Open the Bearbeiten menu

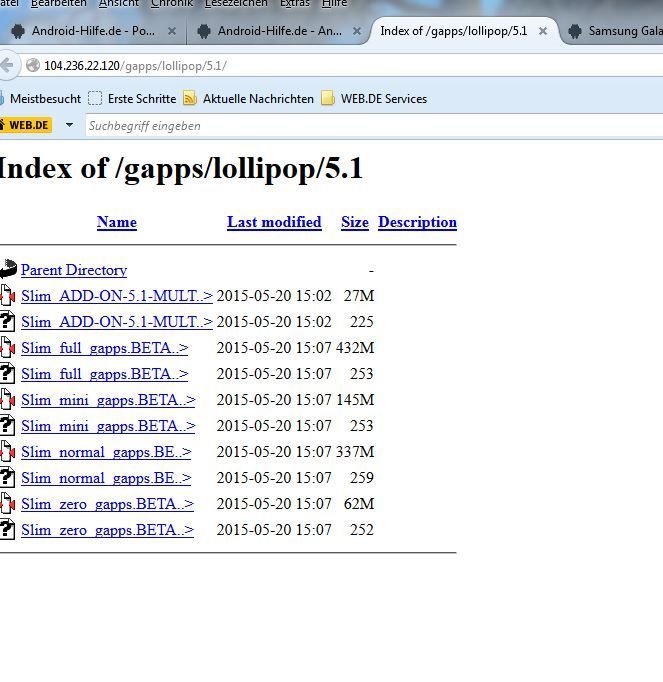click(x=59, y=3)
